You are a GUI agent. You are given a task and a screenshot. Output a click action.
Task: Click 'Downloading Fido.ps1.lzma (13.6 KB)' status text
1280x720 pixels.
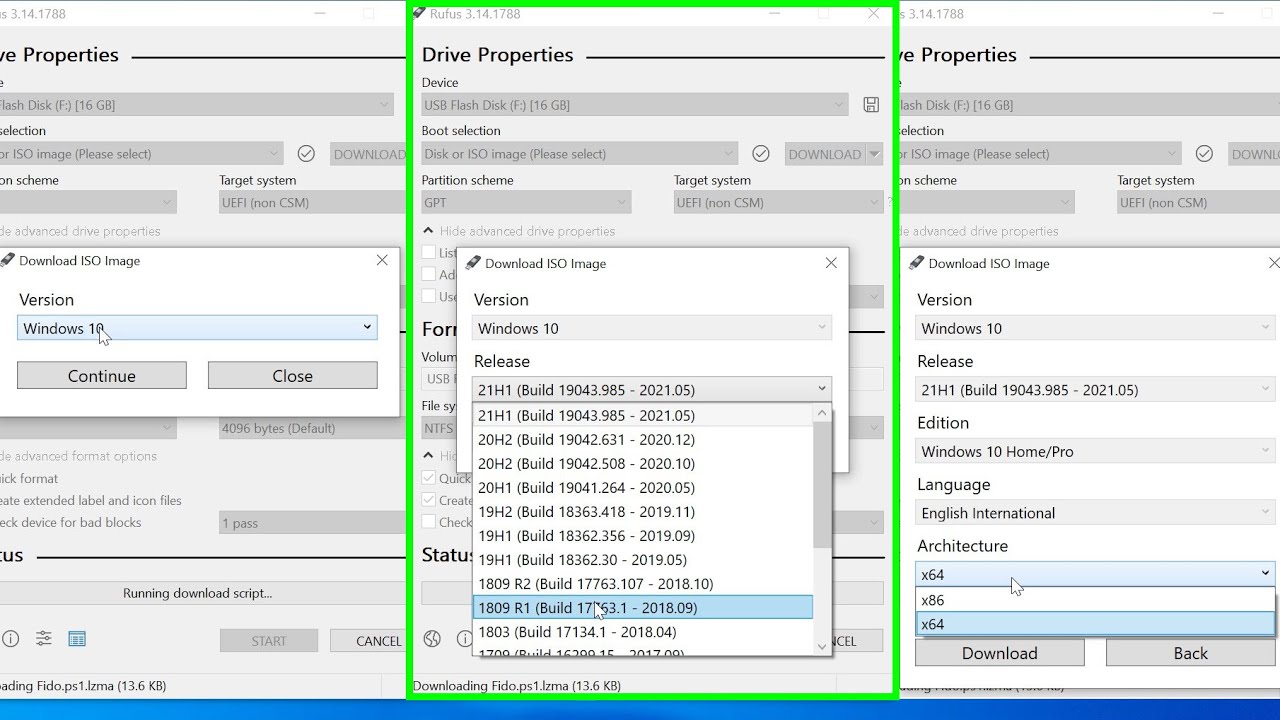point(517,686)
